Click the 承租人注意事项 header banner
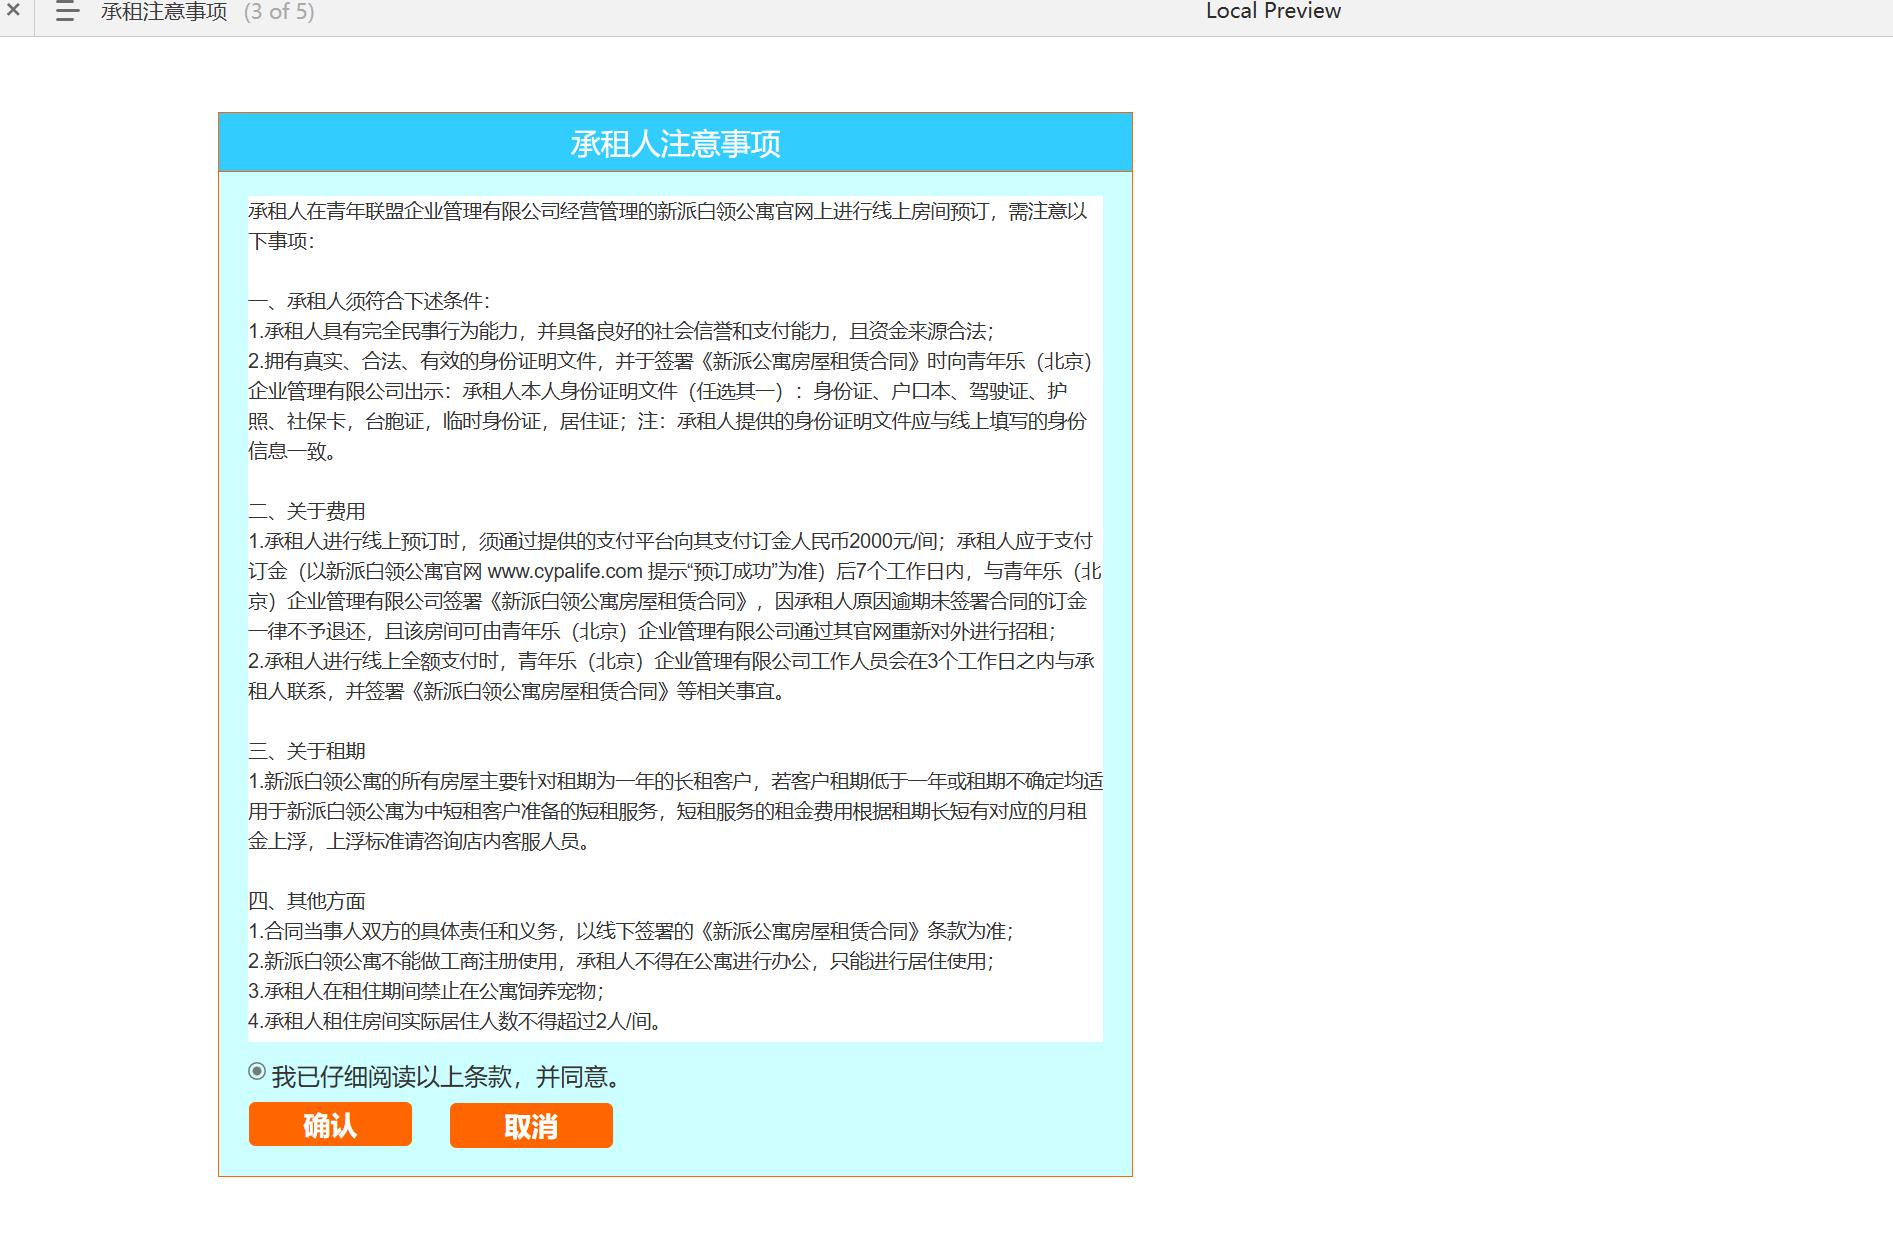Viewport: 1893px width, 1245px height. [x=675, y=143]
